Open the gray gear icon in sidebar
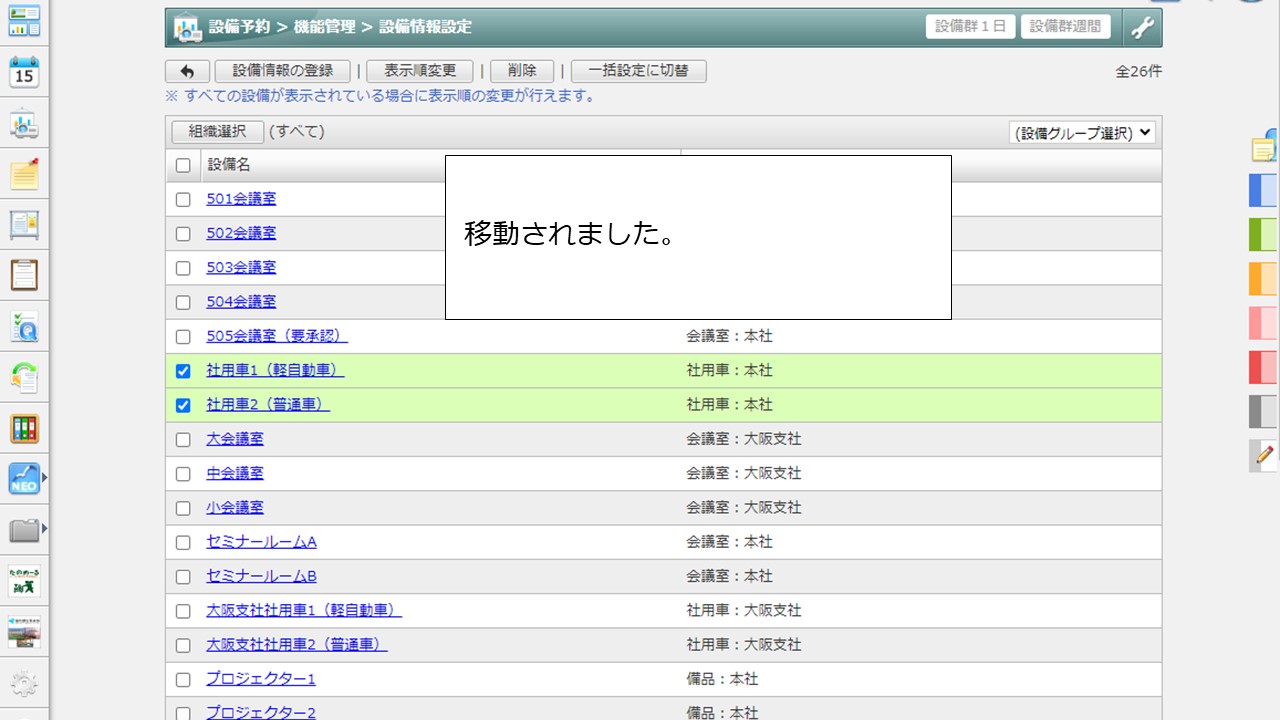The image size is (1280, 720). 24,684
